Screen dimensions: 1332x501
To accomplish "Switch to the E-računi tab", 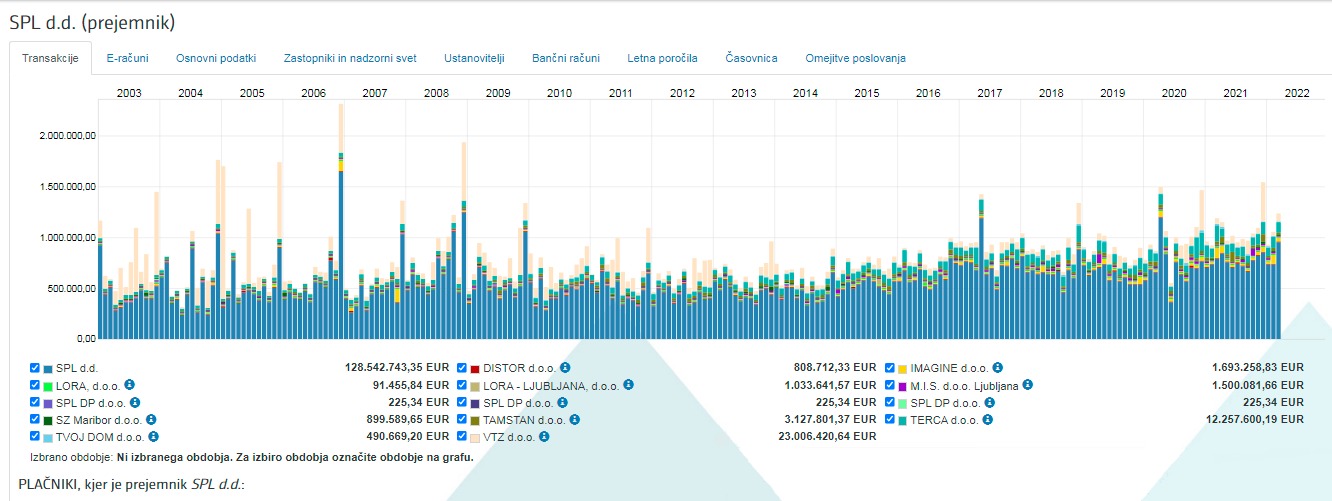I will (x=127, y=58).
